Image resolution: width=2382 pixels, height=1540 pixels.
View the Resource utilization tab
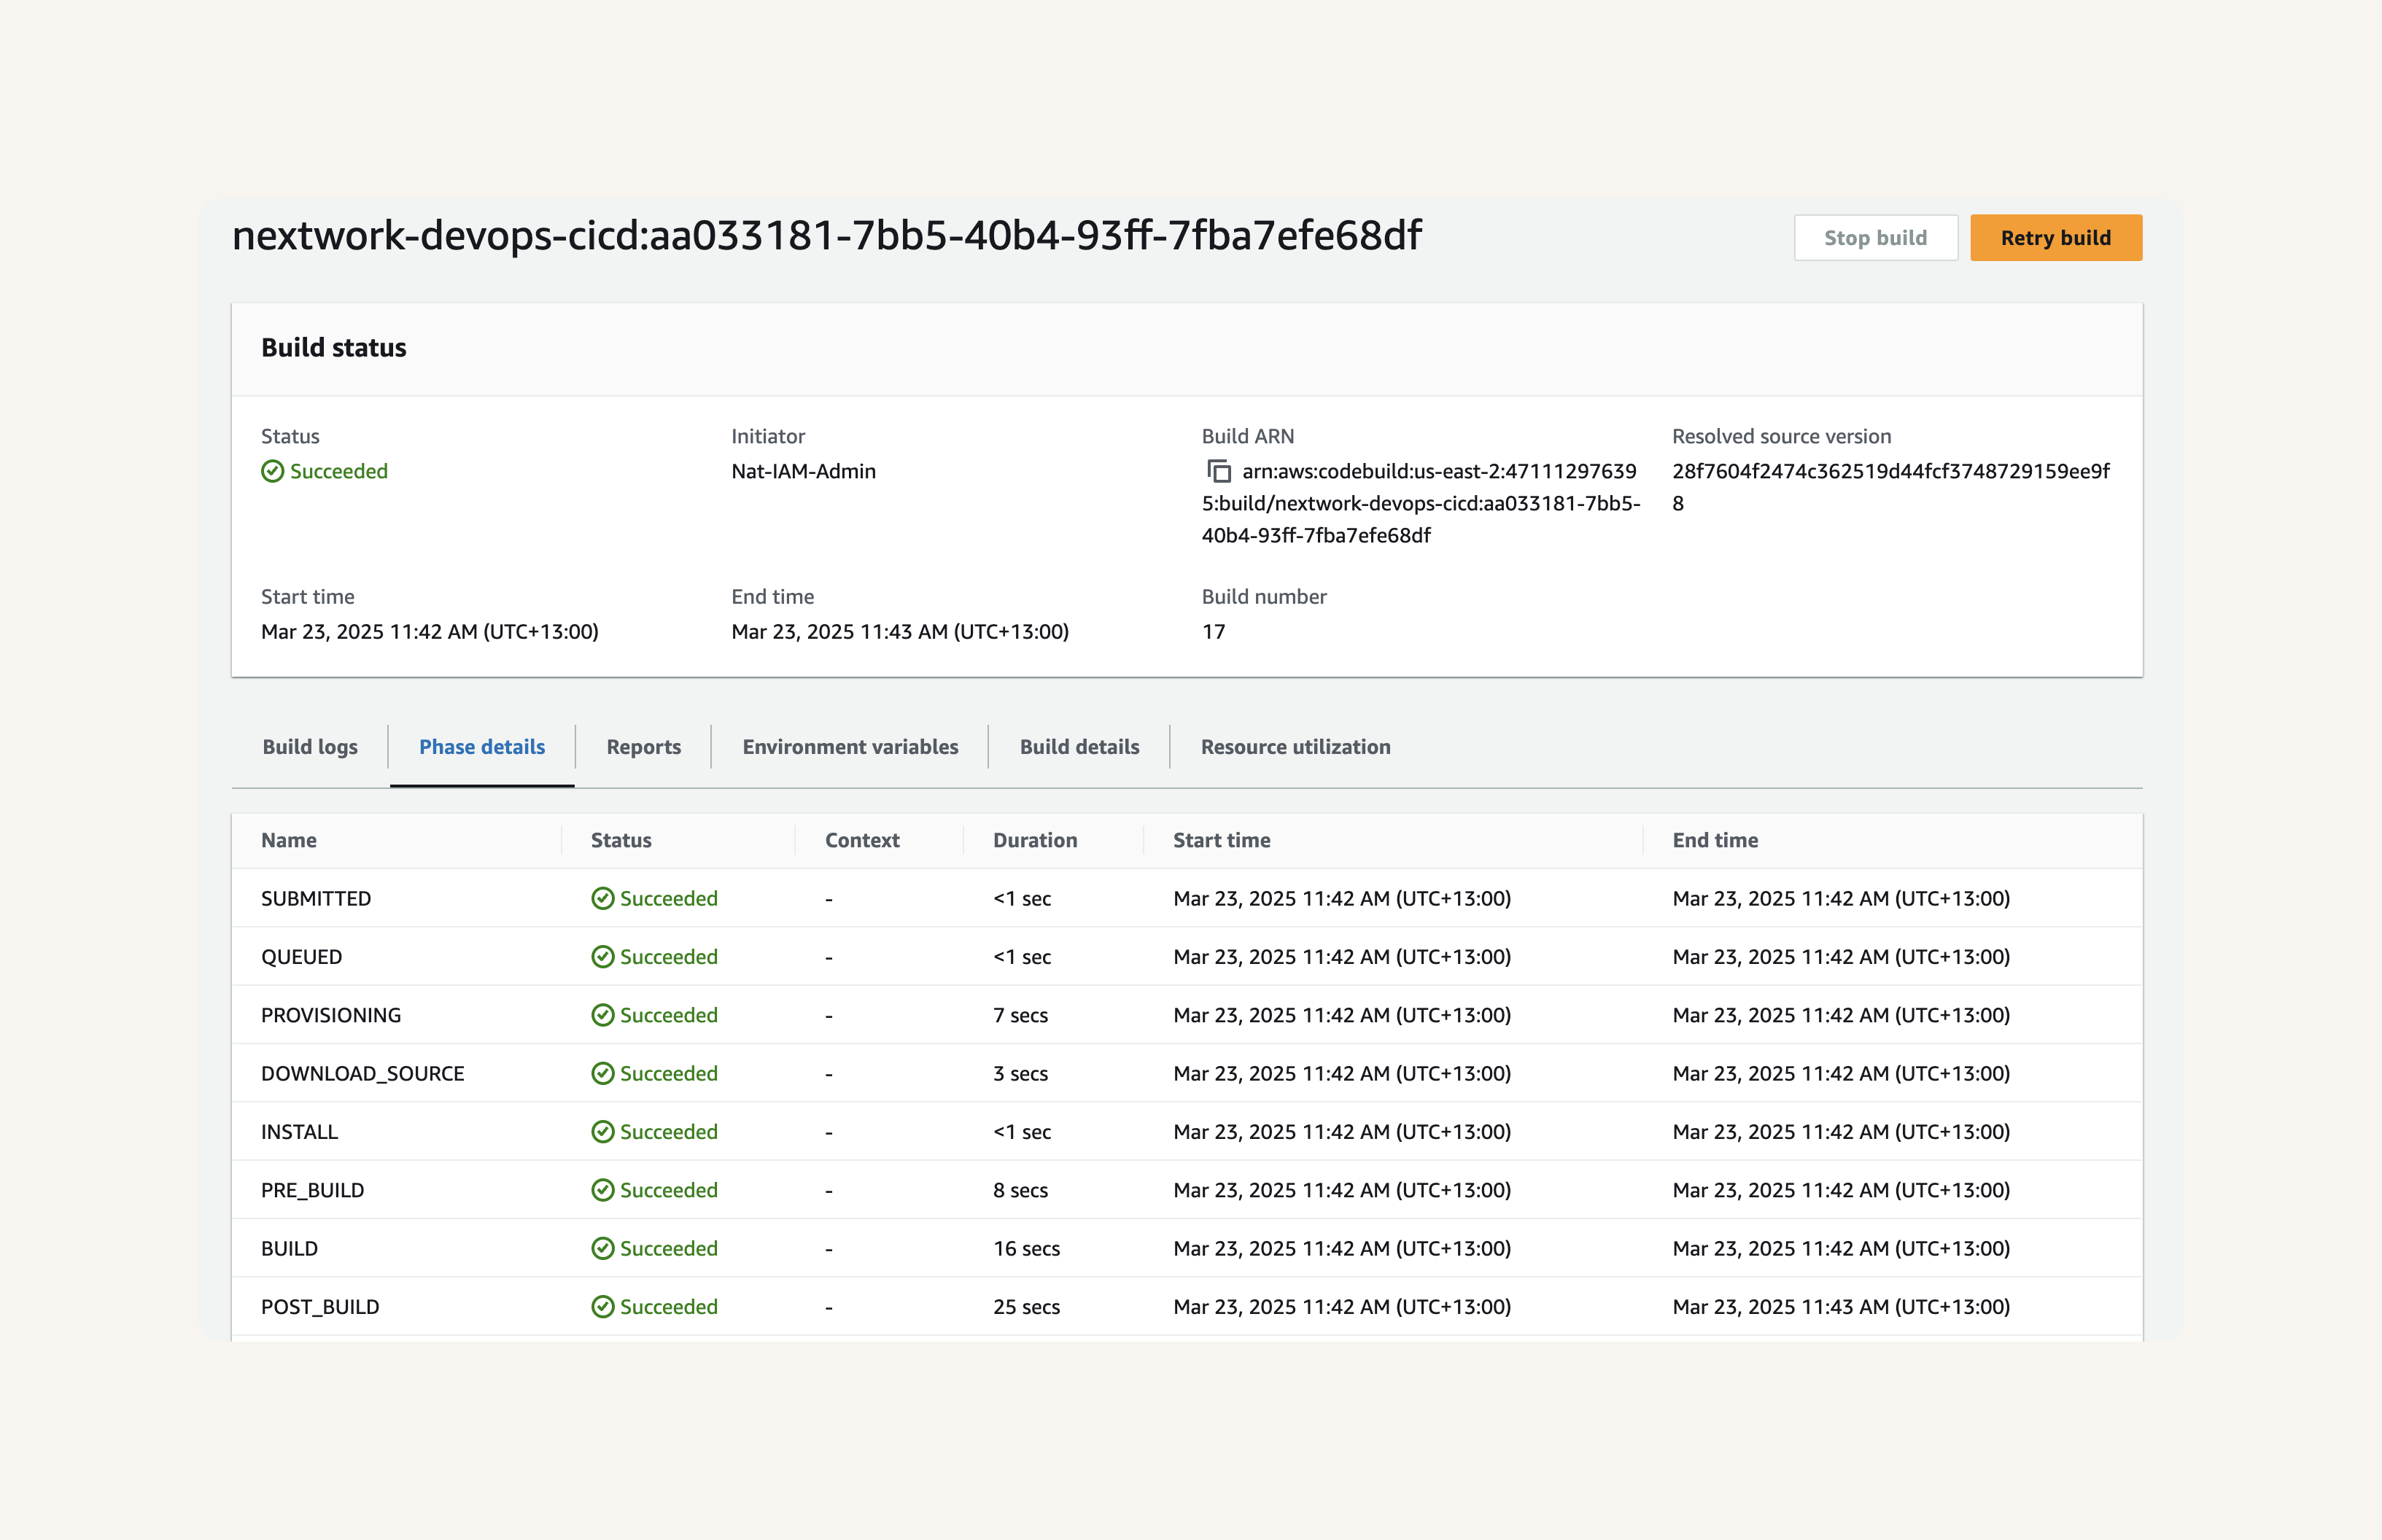click(1295, 747)
